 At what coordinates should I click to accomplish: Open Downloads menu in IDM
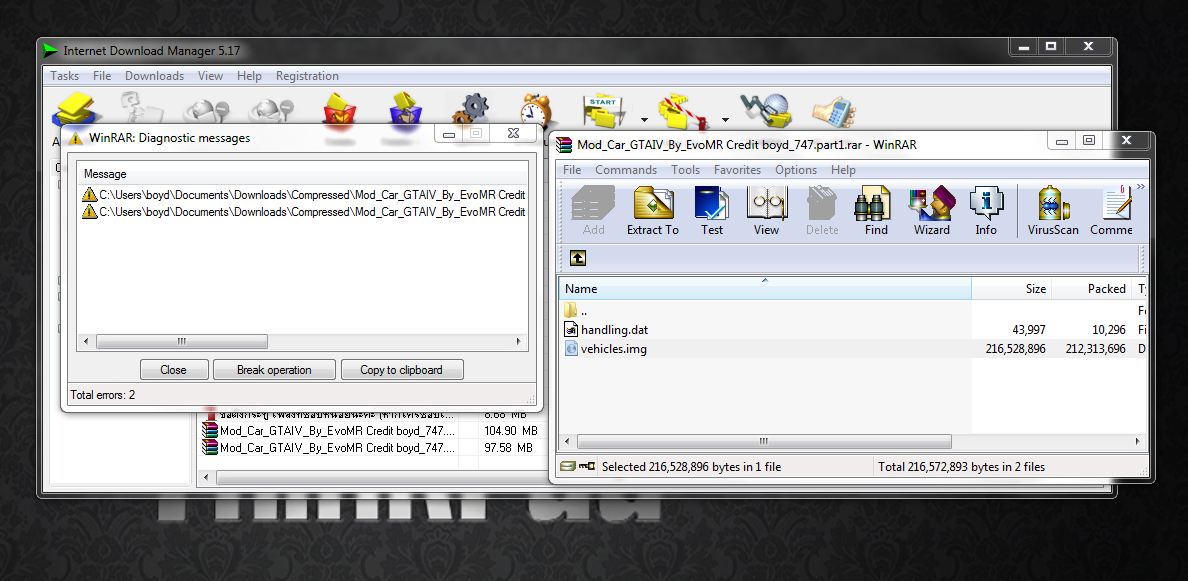point(155,76)
